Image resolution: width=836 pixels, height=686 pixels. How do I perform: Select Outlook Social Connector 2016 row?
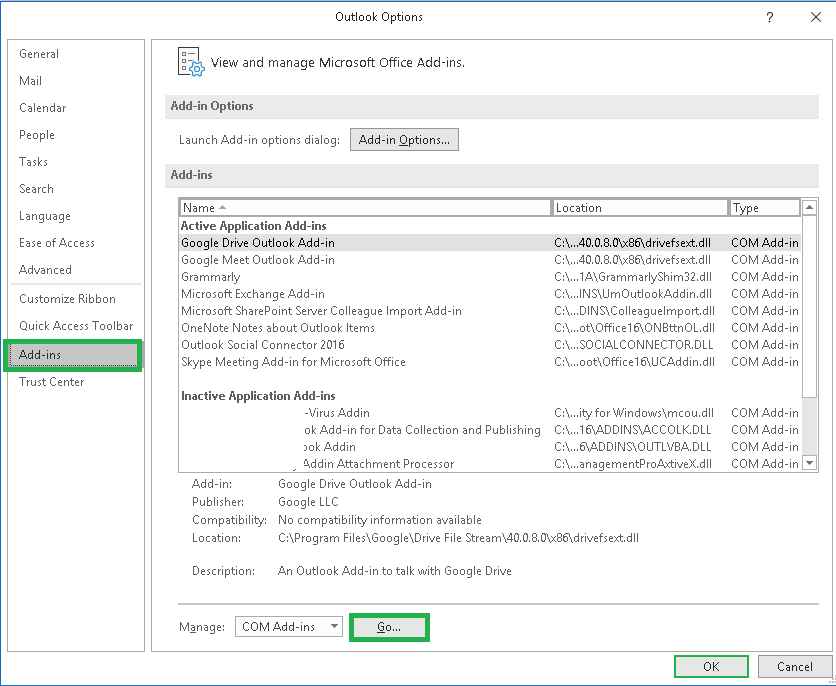(x=489, y=345)
